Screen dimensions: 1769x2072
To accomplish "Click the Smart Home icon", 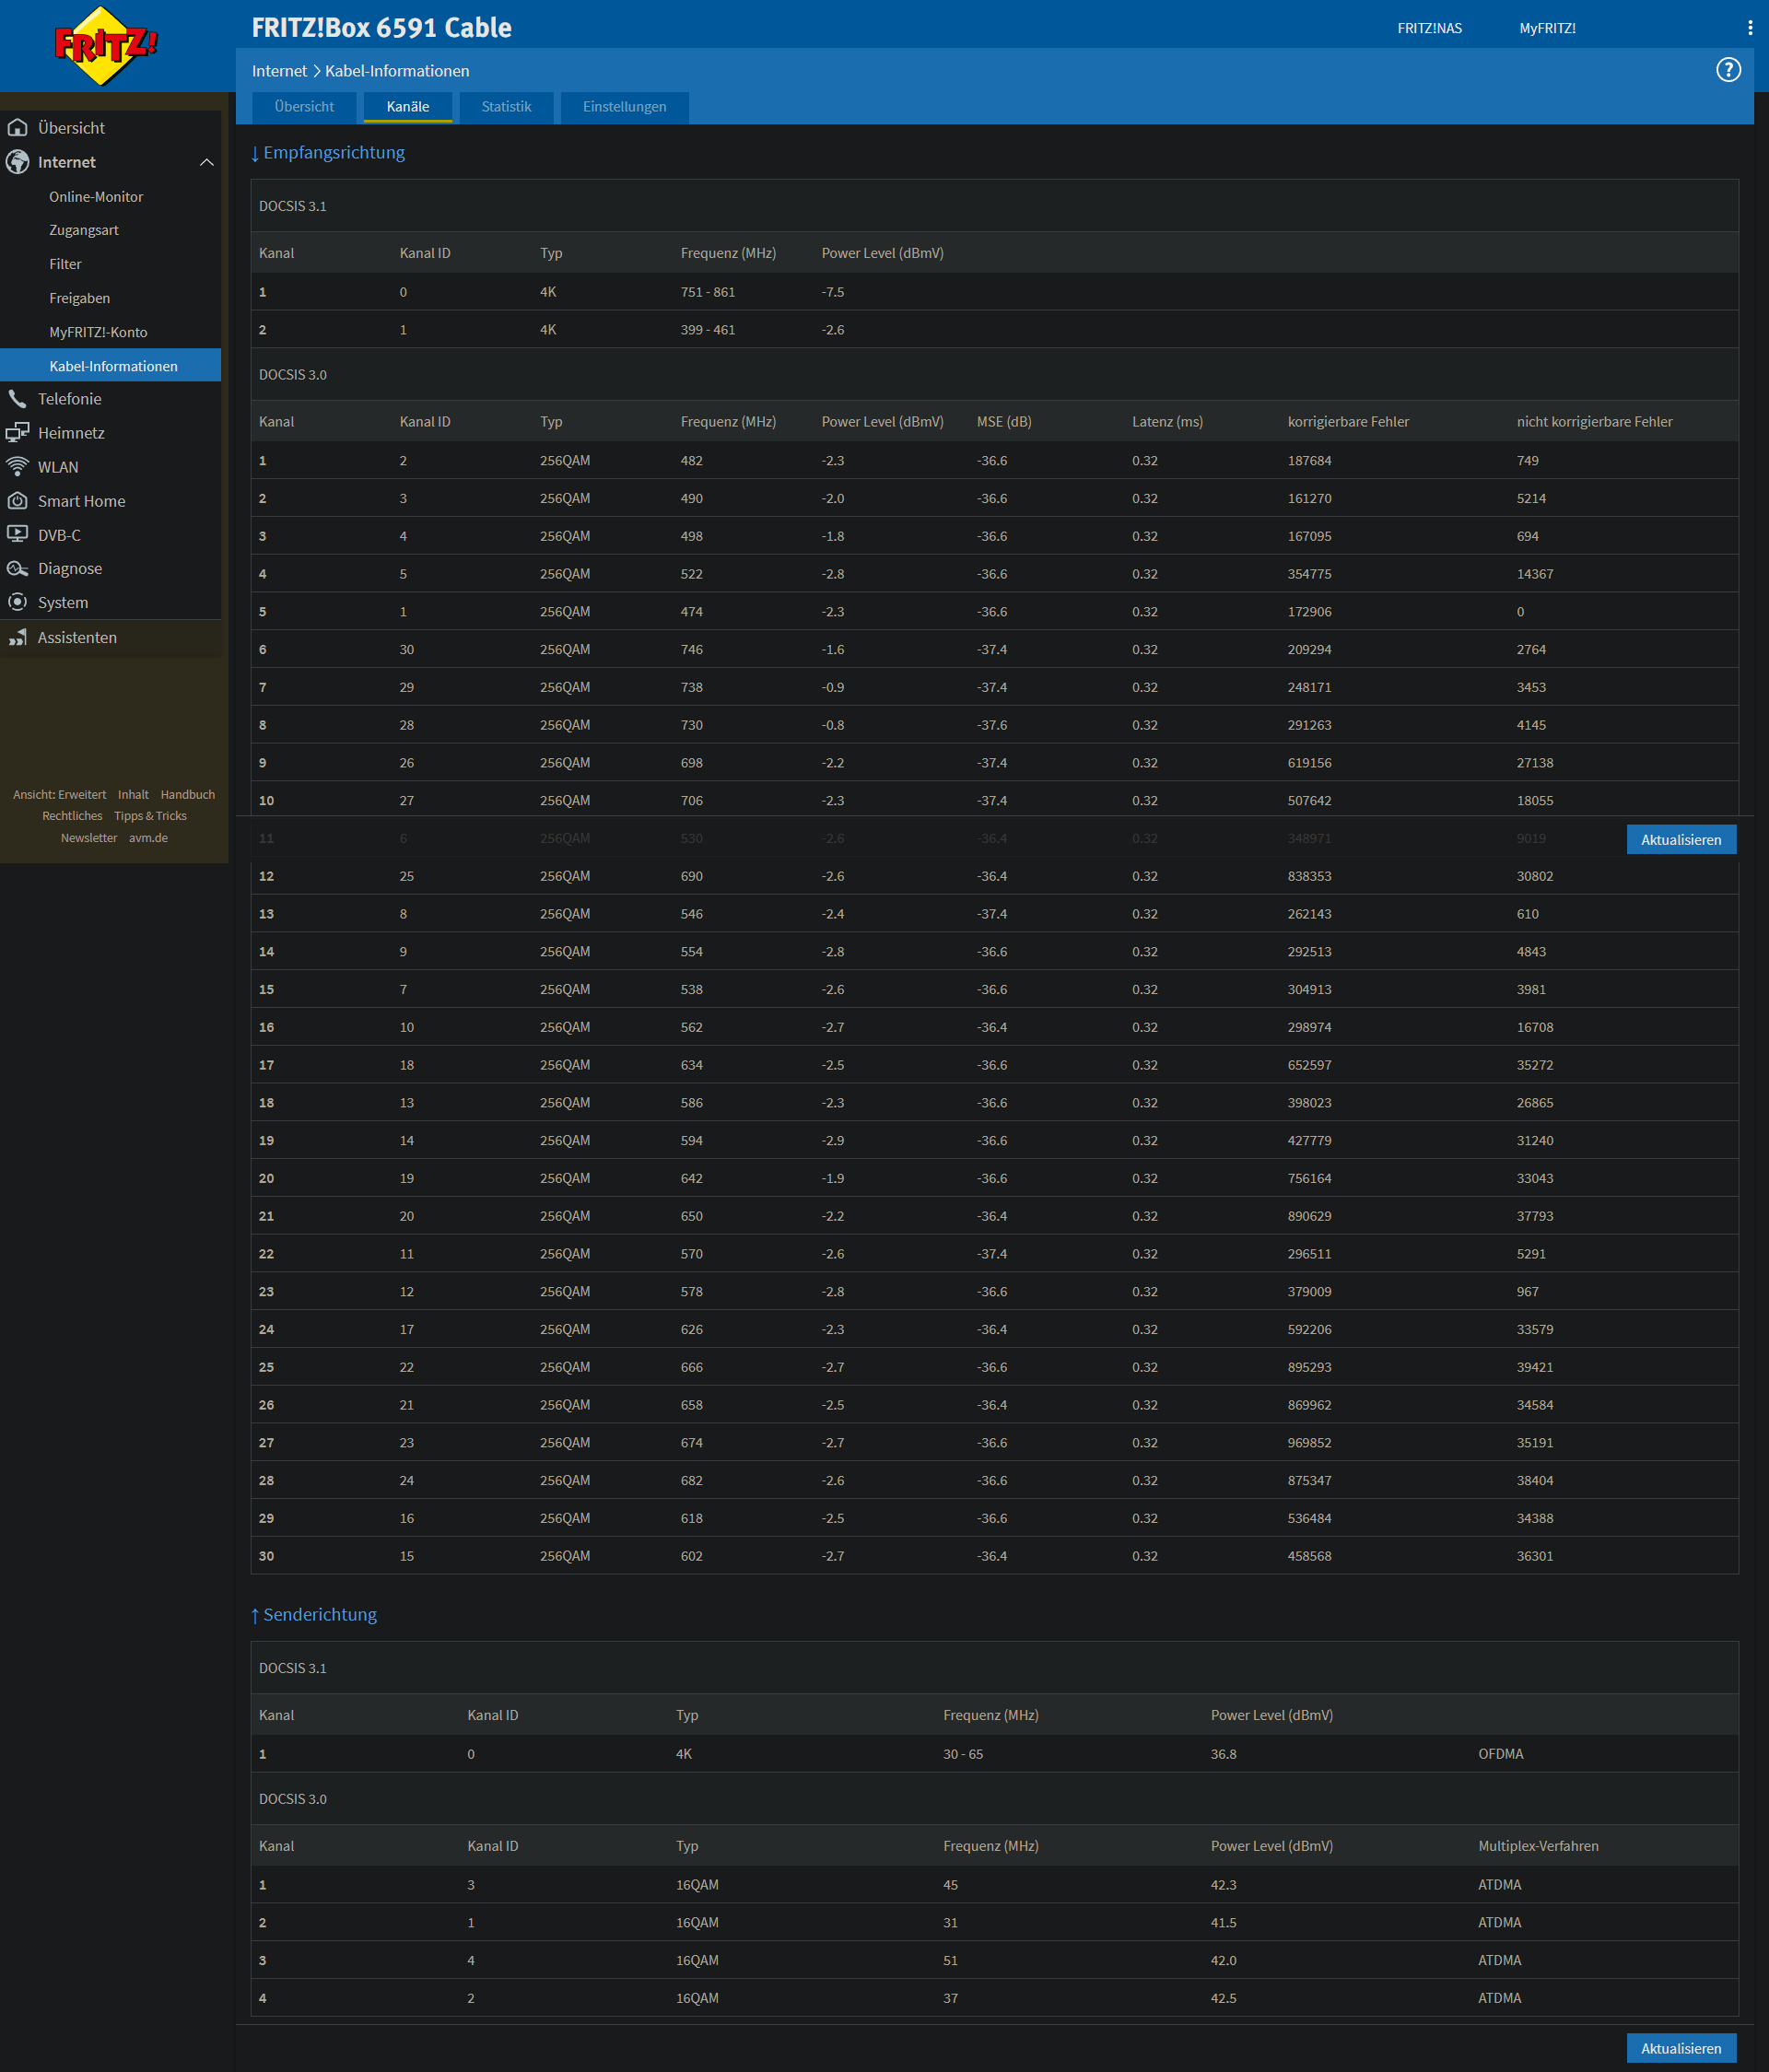I will [17, 501].
